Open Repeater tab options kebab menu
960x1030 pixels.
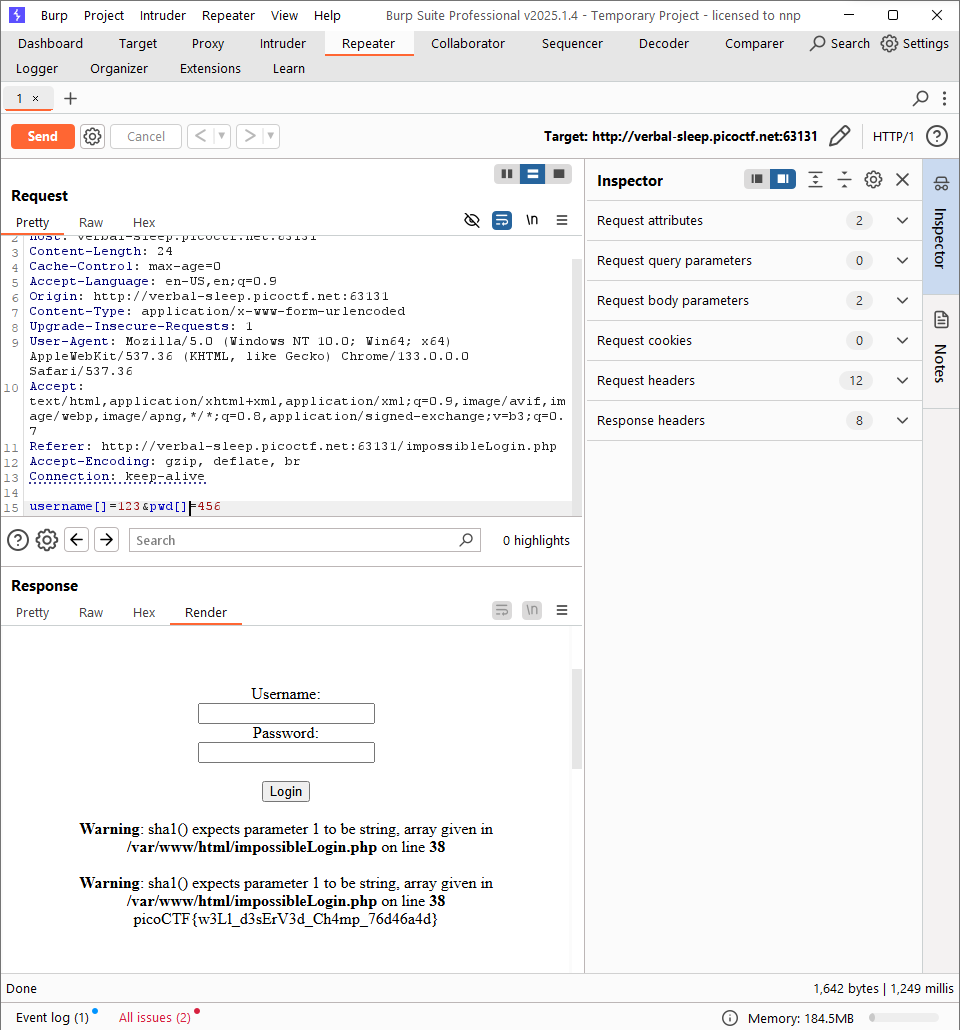[x=944, y=99]
